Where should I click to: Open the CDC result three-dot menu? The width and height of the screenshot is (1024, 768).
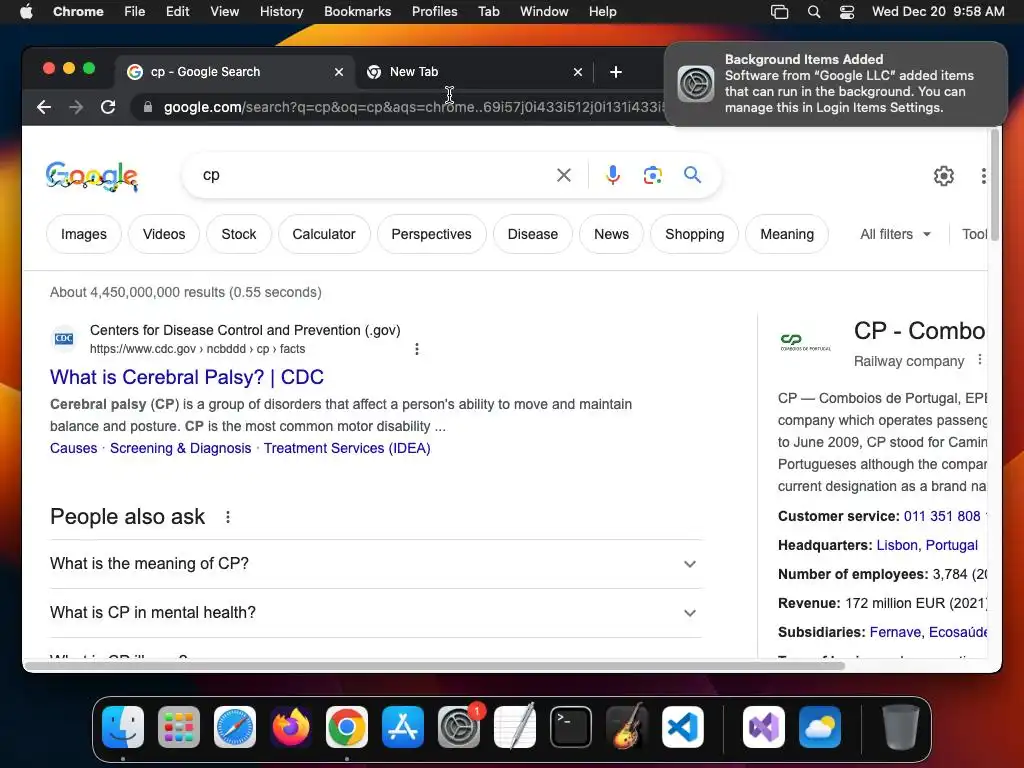(417, 349)
